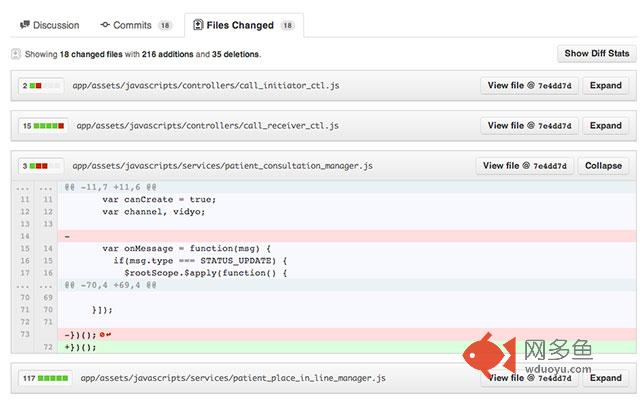
Task: Click the added '+})();' line 72
Action: [347, 347]
